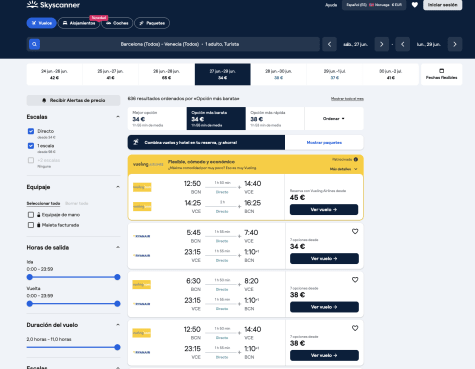Check Maleta facturada filter
The height and width of the screenshot is (369, 475).
(x=31, y=225)
